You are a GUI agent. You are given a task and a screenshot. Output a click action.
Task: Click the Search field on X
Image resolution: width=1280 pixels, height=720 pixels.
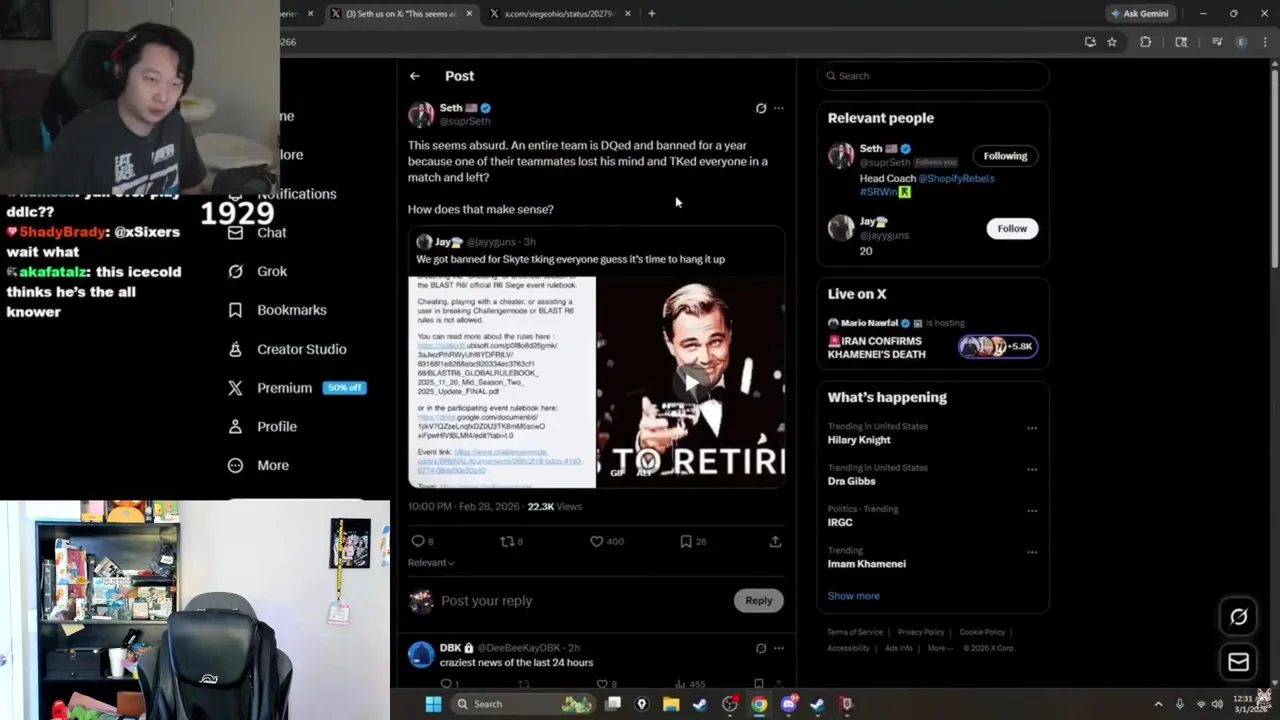click(933, 76)
